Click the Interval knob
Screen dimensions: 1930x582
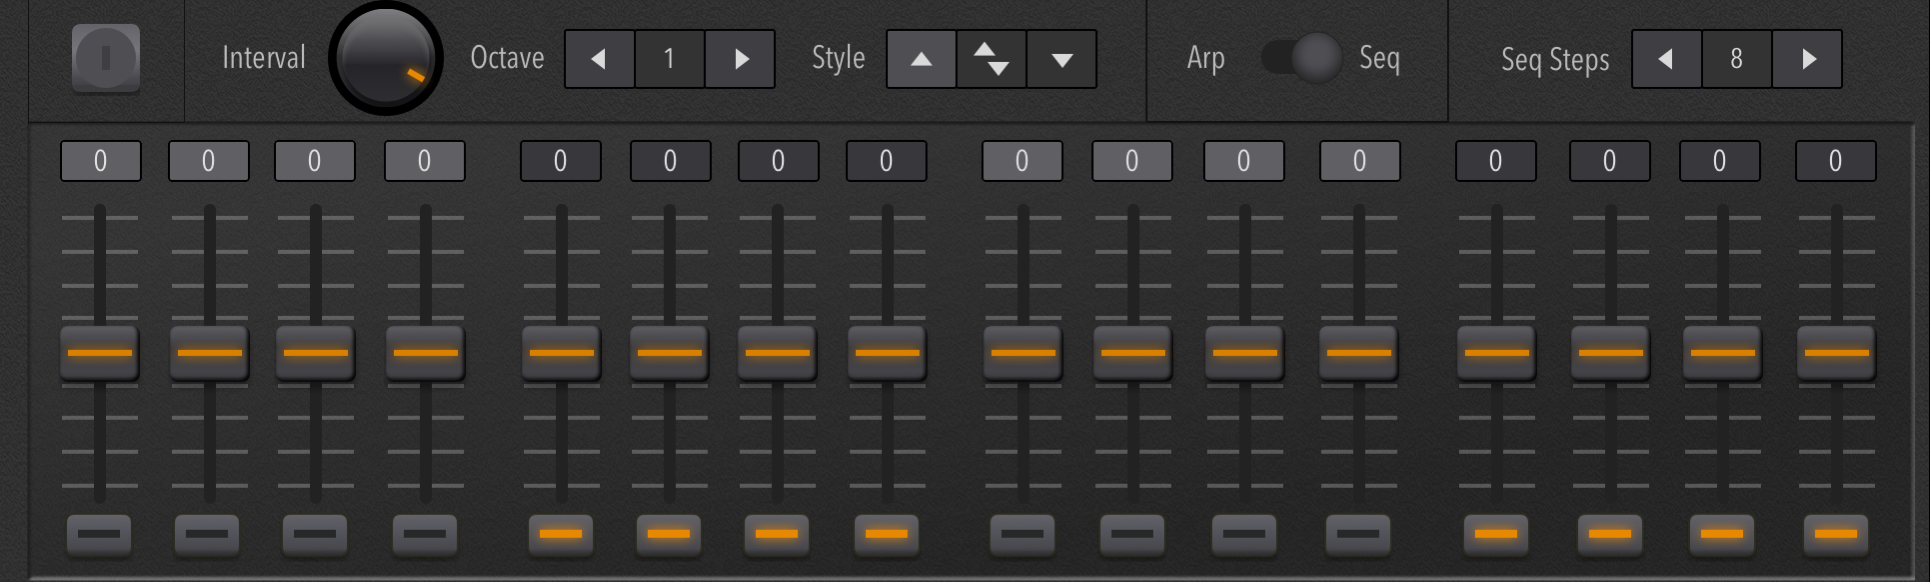tap(386, 58)
